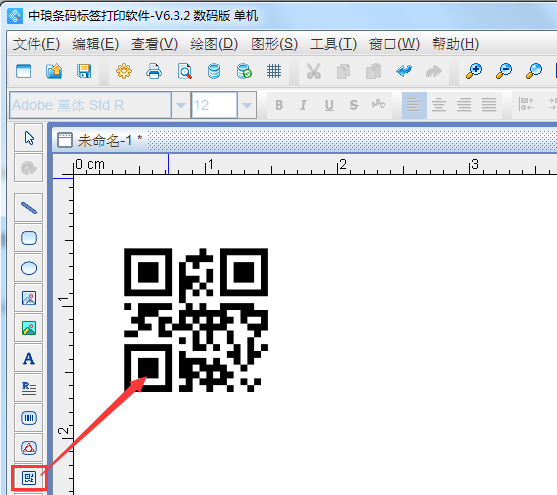
Task: Open the 工具(T) menu
Action: click(333, 44)
